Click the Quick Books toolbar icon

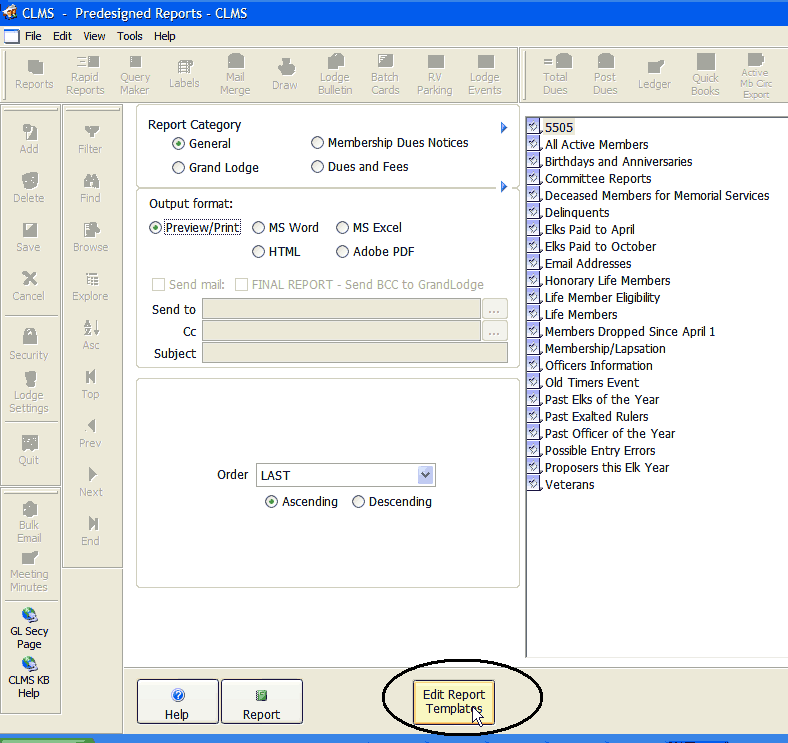coord(705,75)
